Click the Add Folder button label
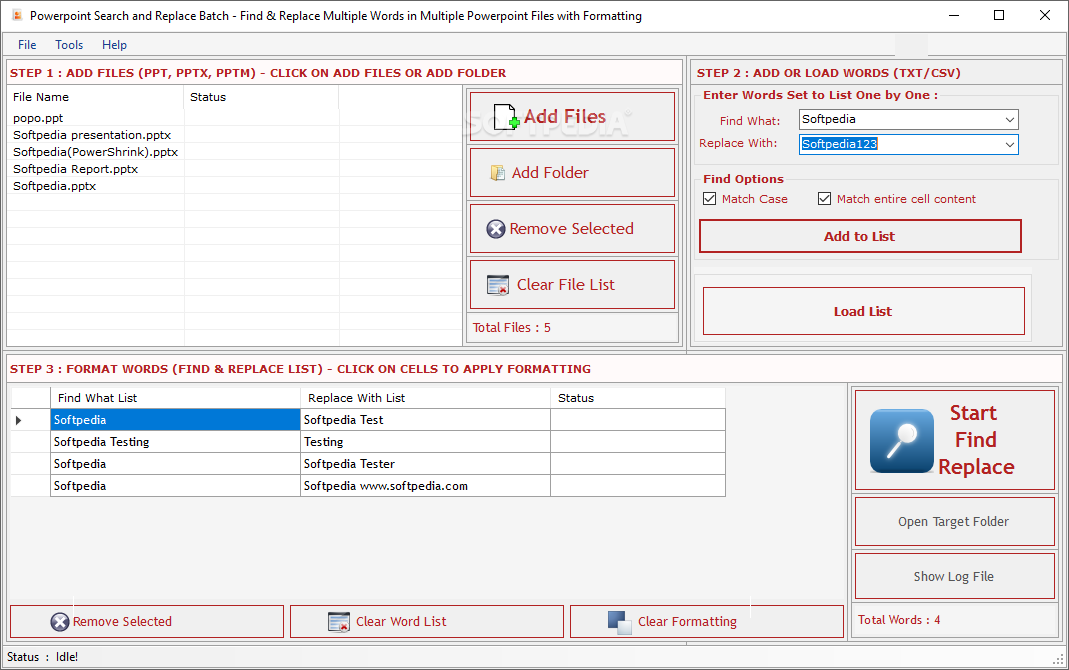The image size is (1069, 670). pos(550,173)
